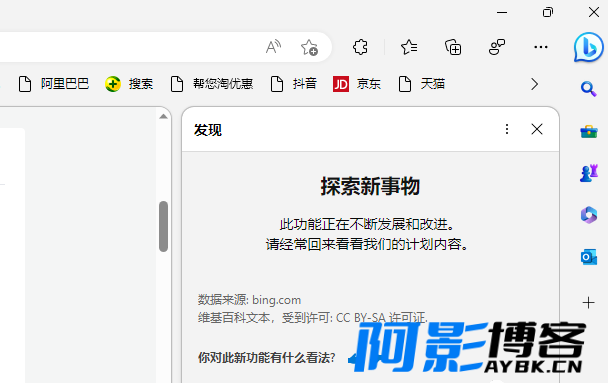Minimize the browser window

pyautogui.click(x=502, y=12)
